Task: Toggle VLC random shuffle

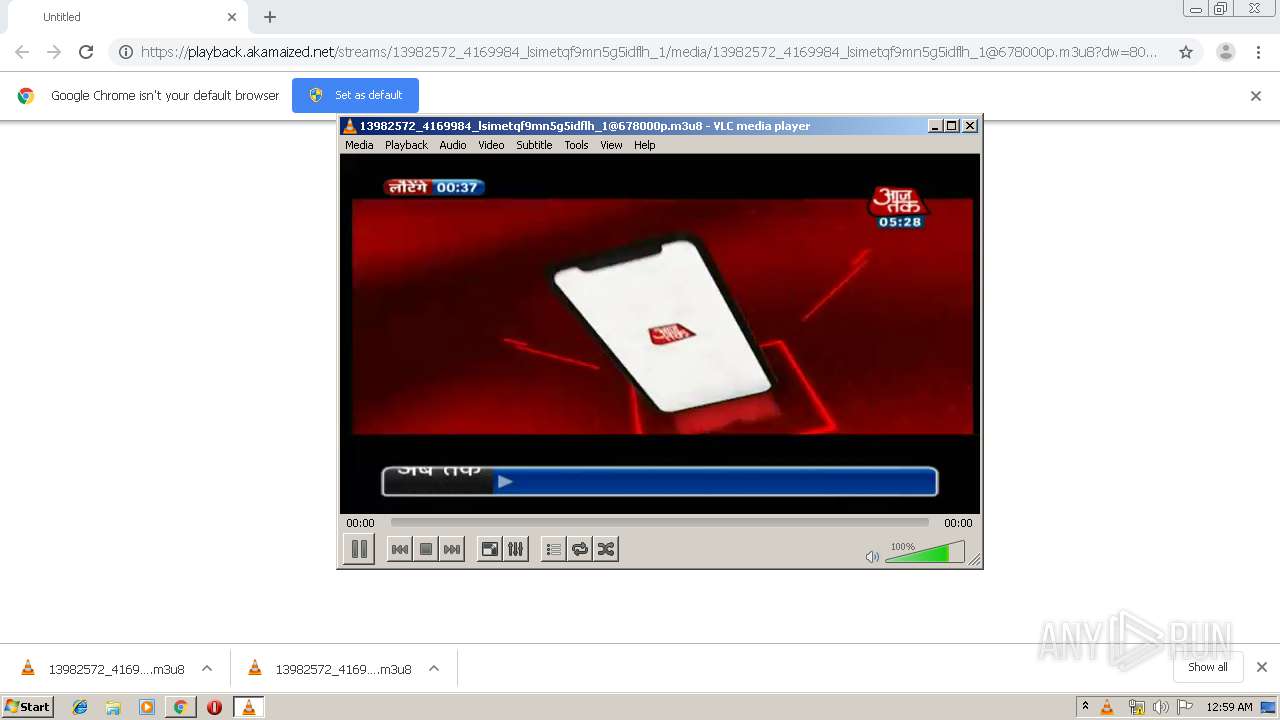Action: coord(606,549)
